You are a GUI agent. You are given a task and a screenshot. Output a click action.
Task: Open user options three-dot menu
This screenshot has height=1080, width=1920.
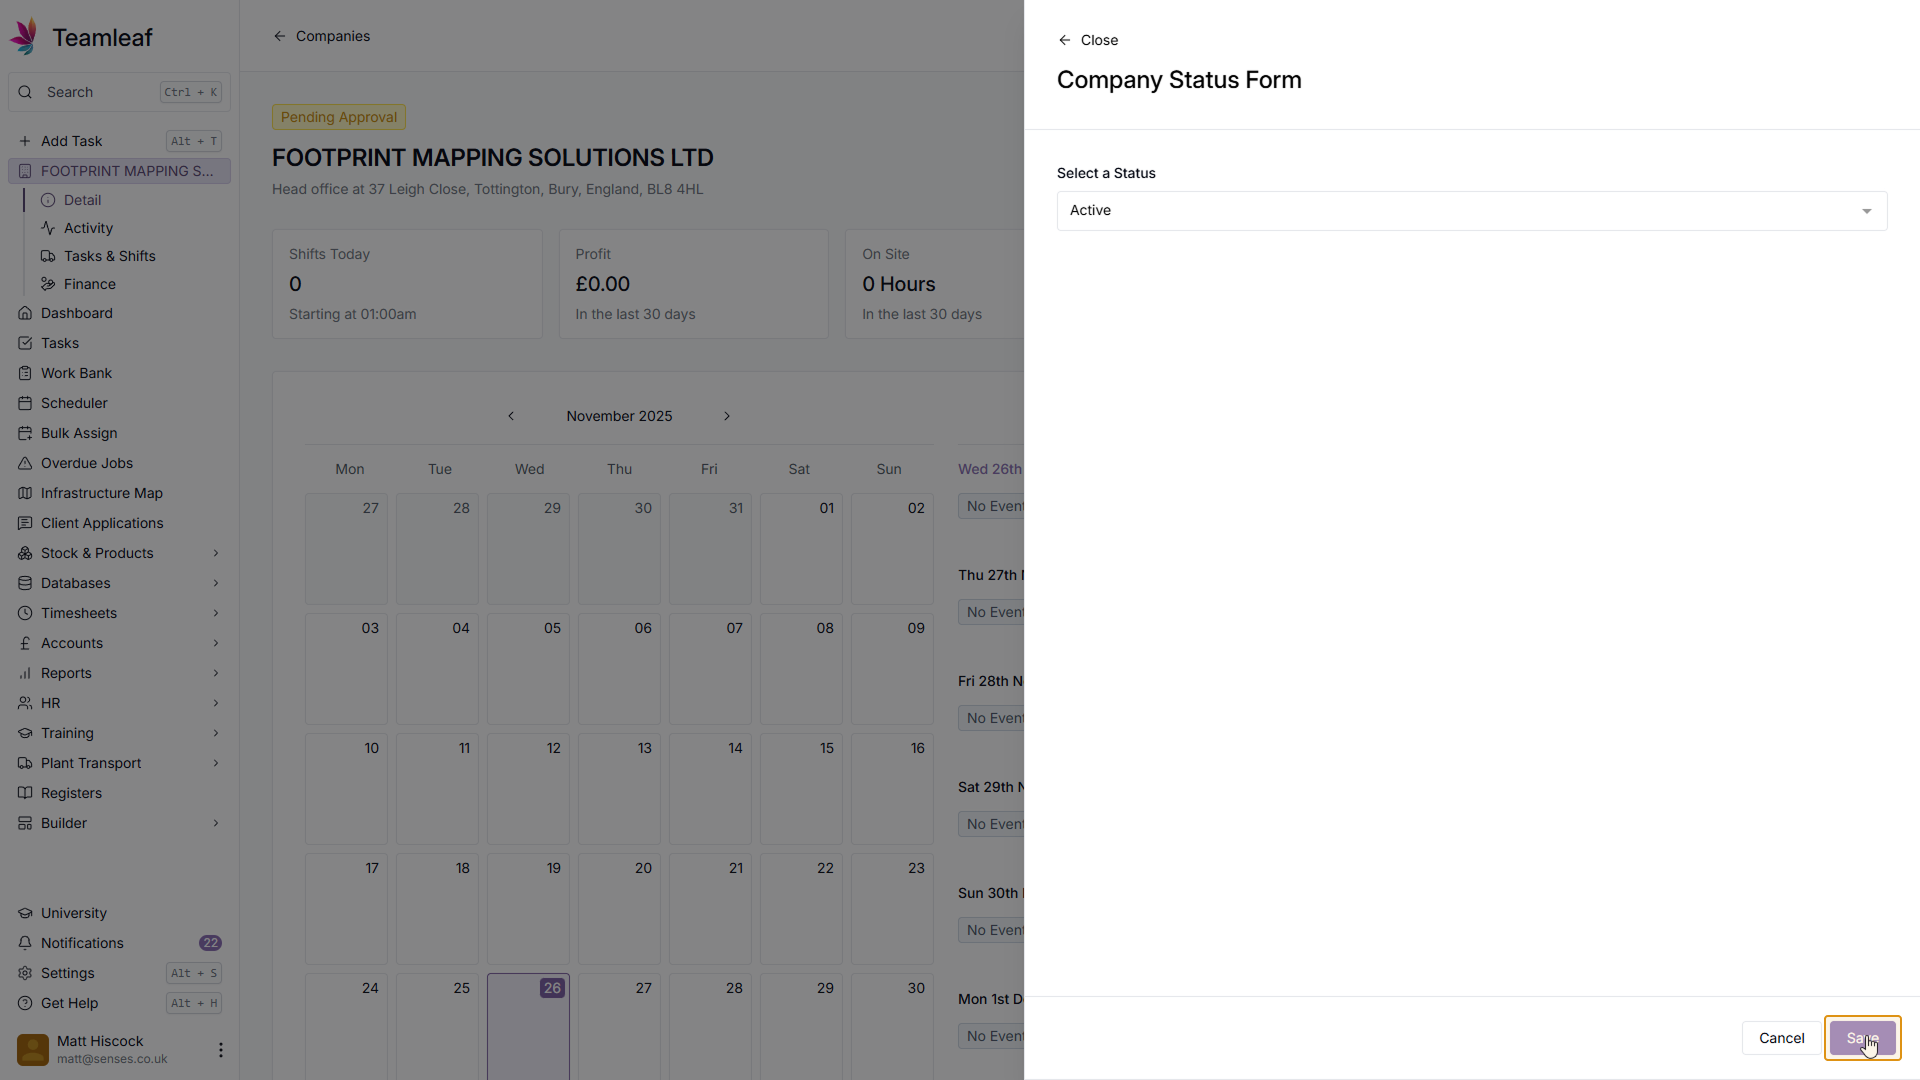(x=220, y=1050)
